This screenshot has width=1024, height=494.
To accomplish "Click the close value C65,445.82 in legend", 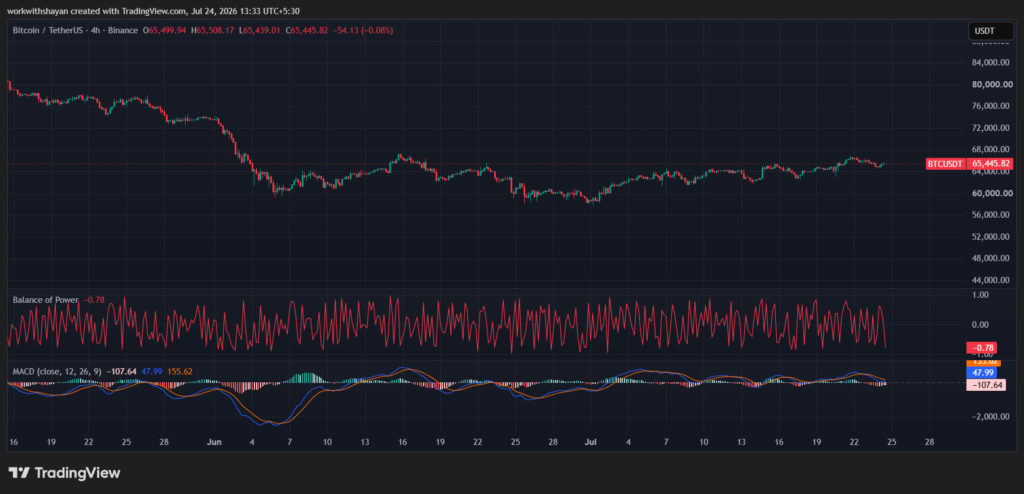I will (x=308, y=30).
